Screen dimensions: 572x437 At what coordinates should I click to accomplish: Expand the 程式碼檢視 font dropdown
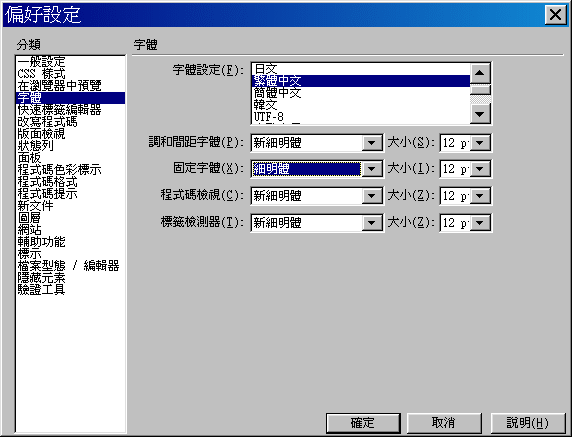tap(372, 196)
